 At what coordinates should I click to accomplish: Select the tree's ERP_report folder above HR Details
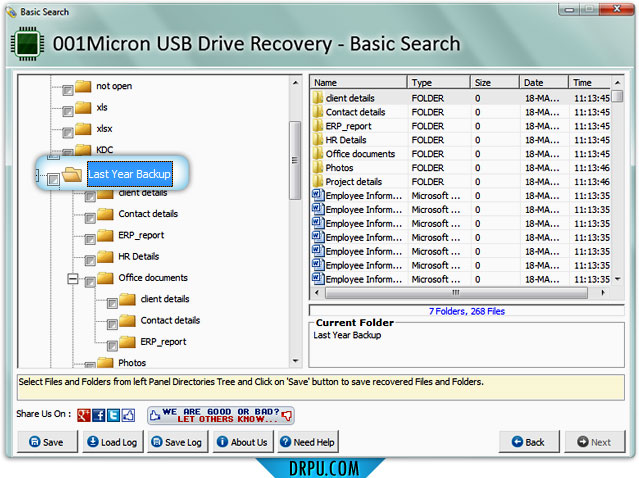(x=141, y=235)
